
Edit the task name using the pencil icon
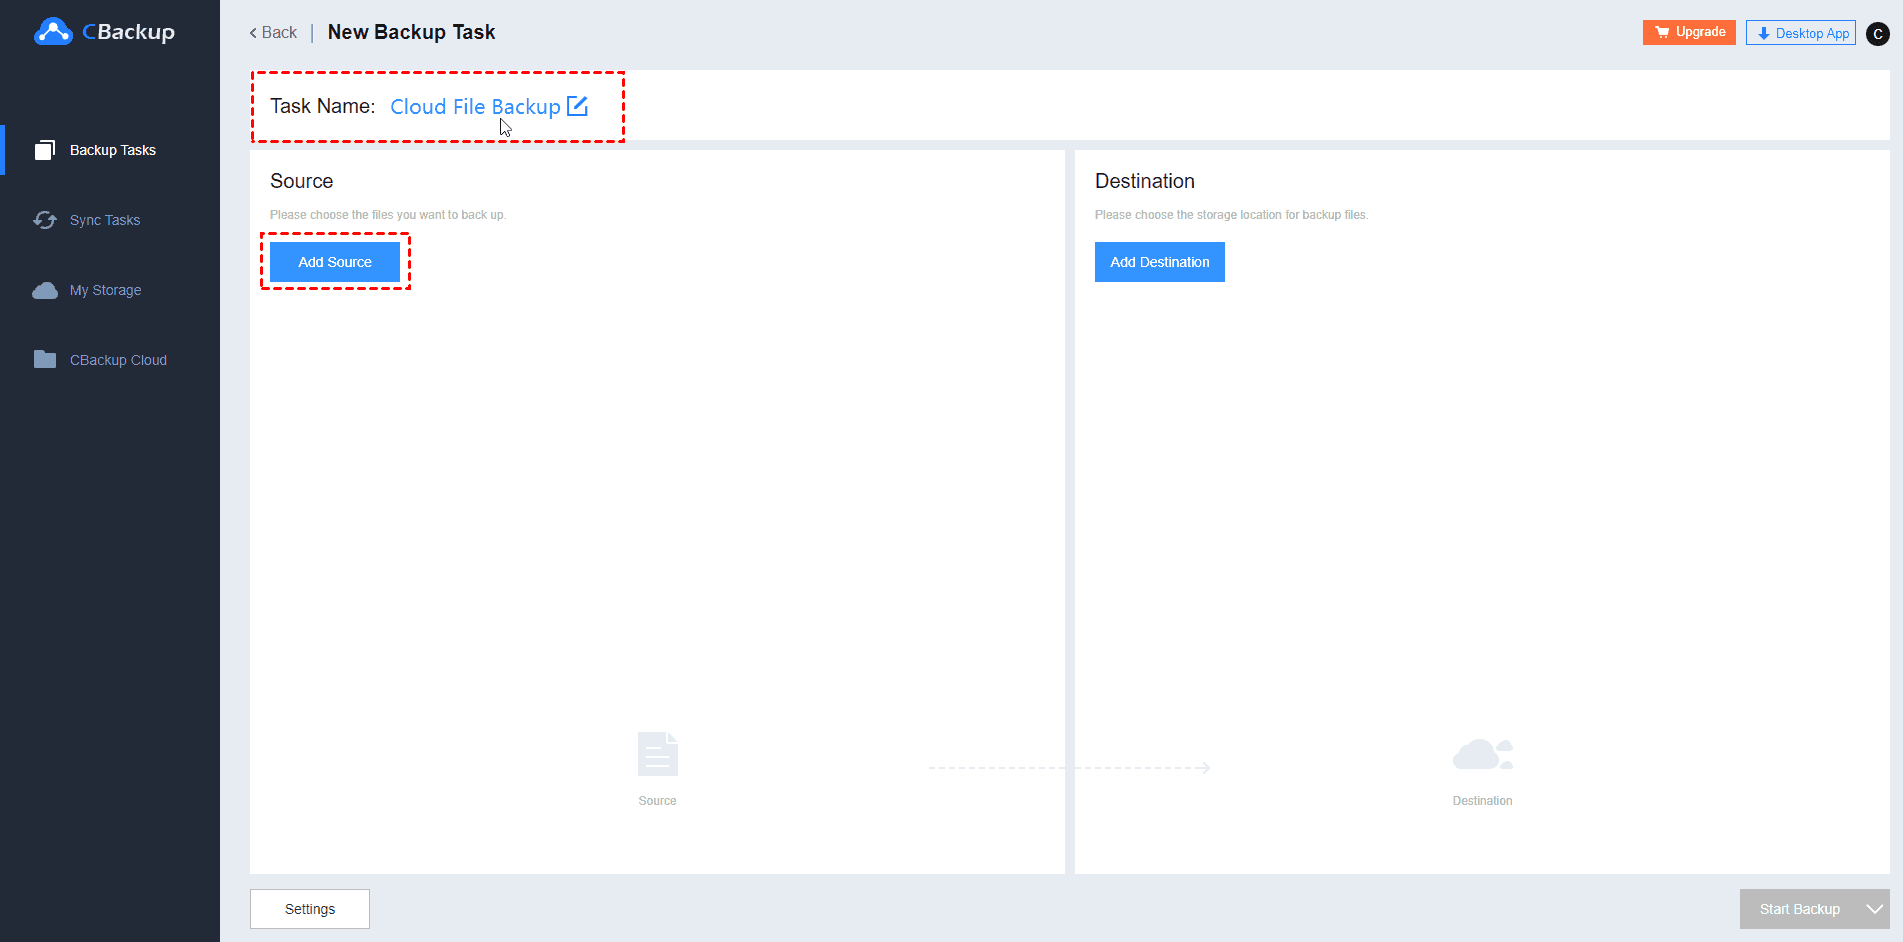coord(578,105)
